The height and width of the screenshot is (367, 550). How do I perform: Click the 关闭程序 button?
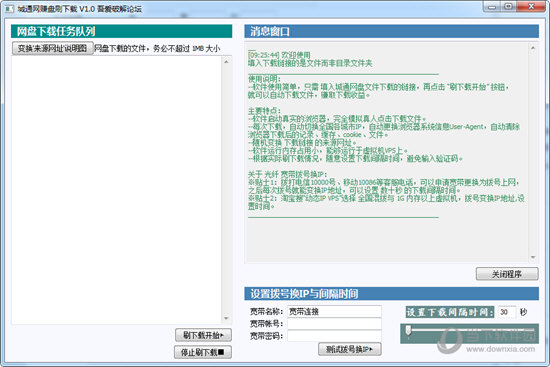point(507,274)
